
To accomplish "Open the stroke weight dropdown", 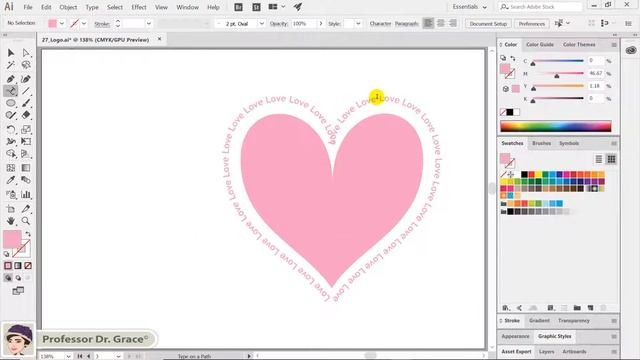I will [149, 24].
